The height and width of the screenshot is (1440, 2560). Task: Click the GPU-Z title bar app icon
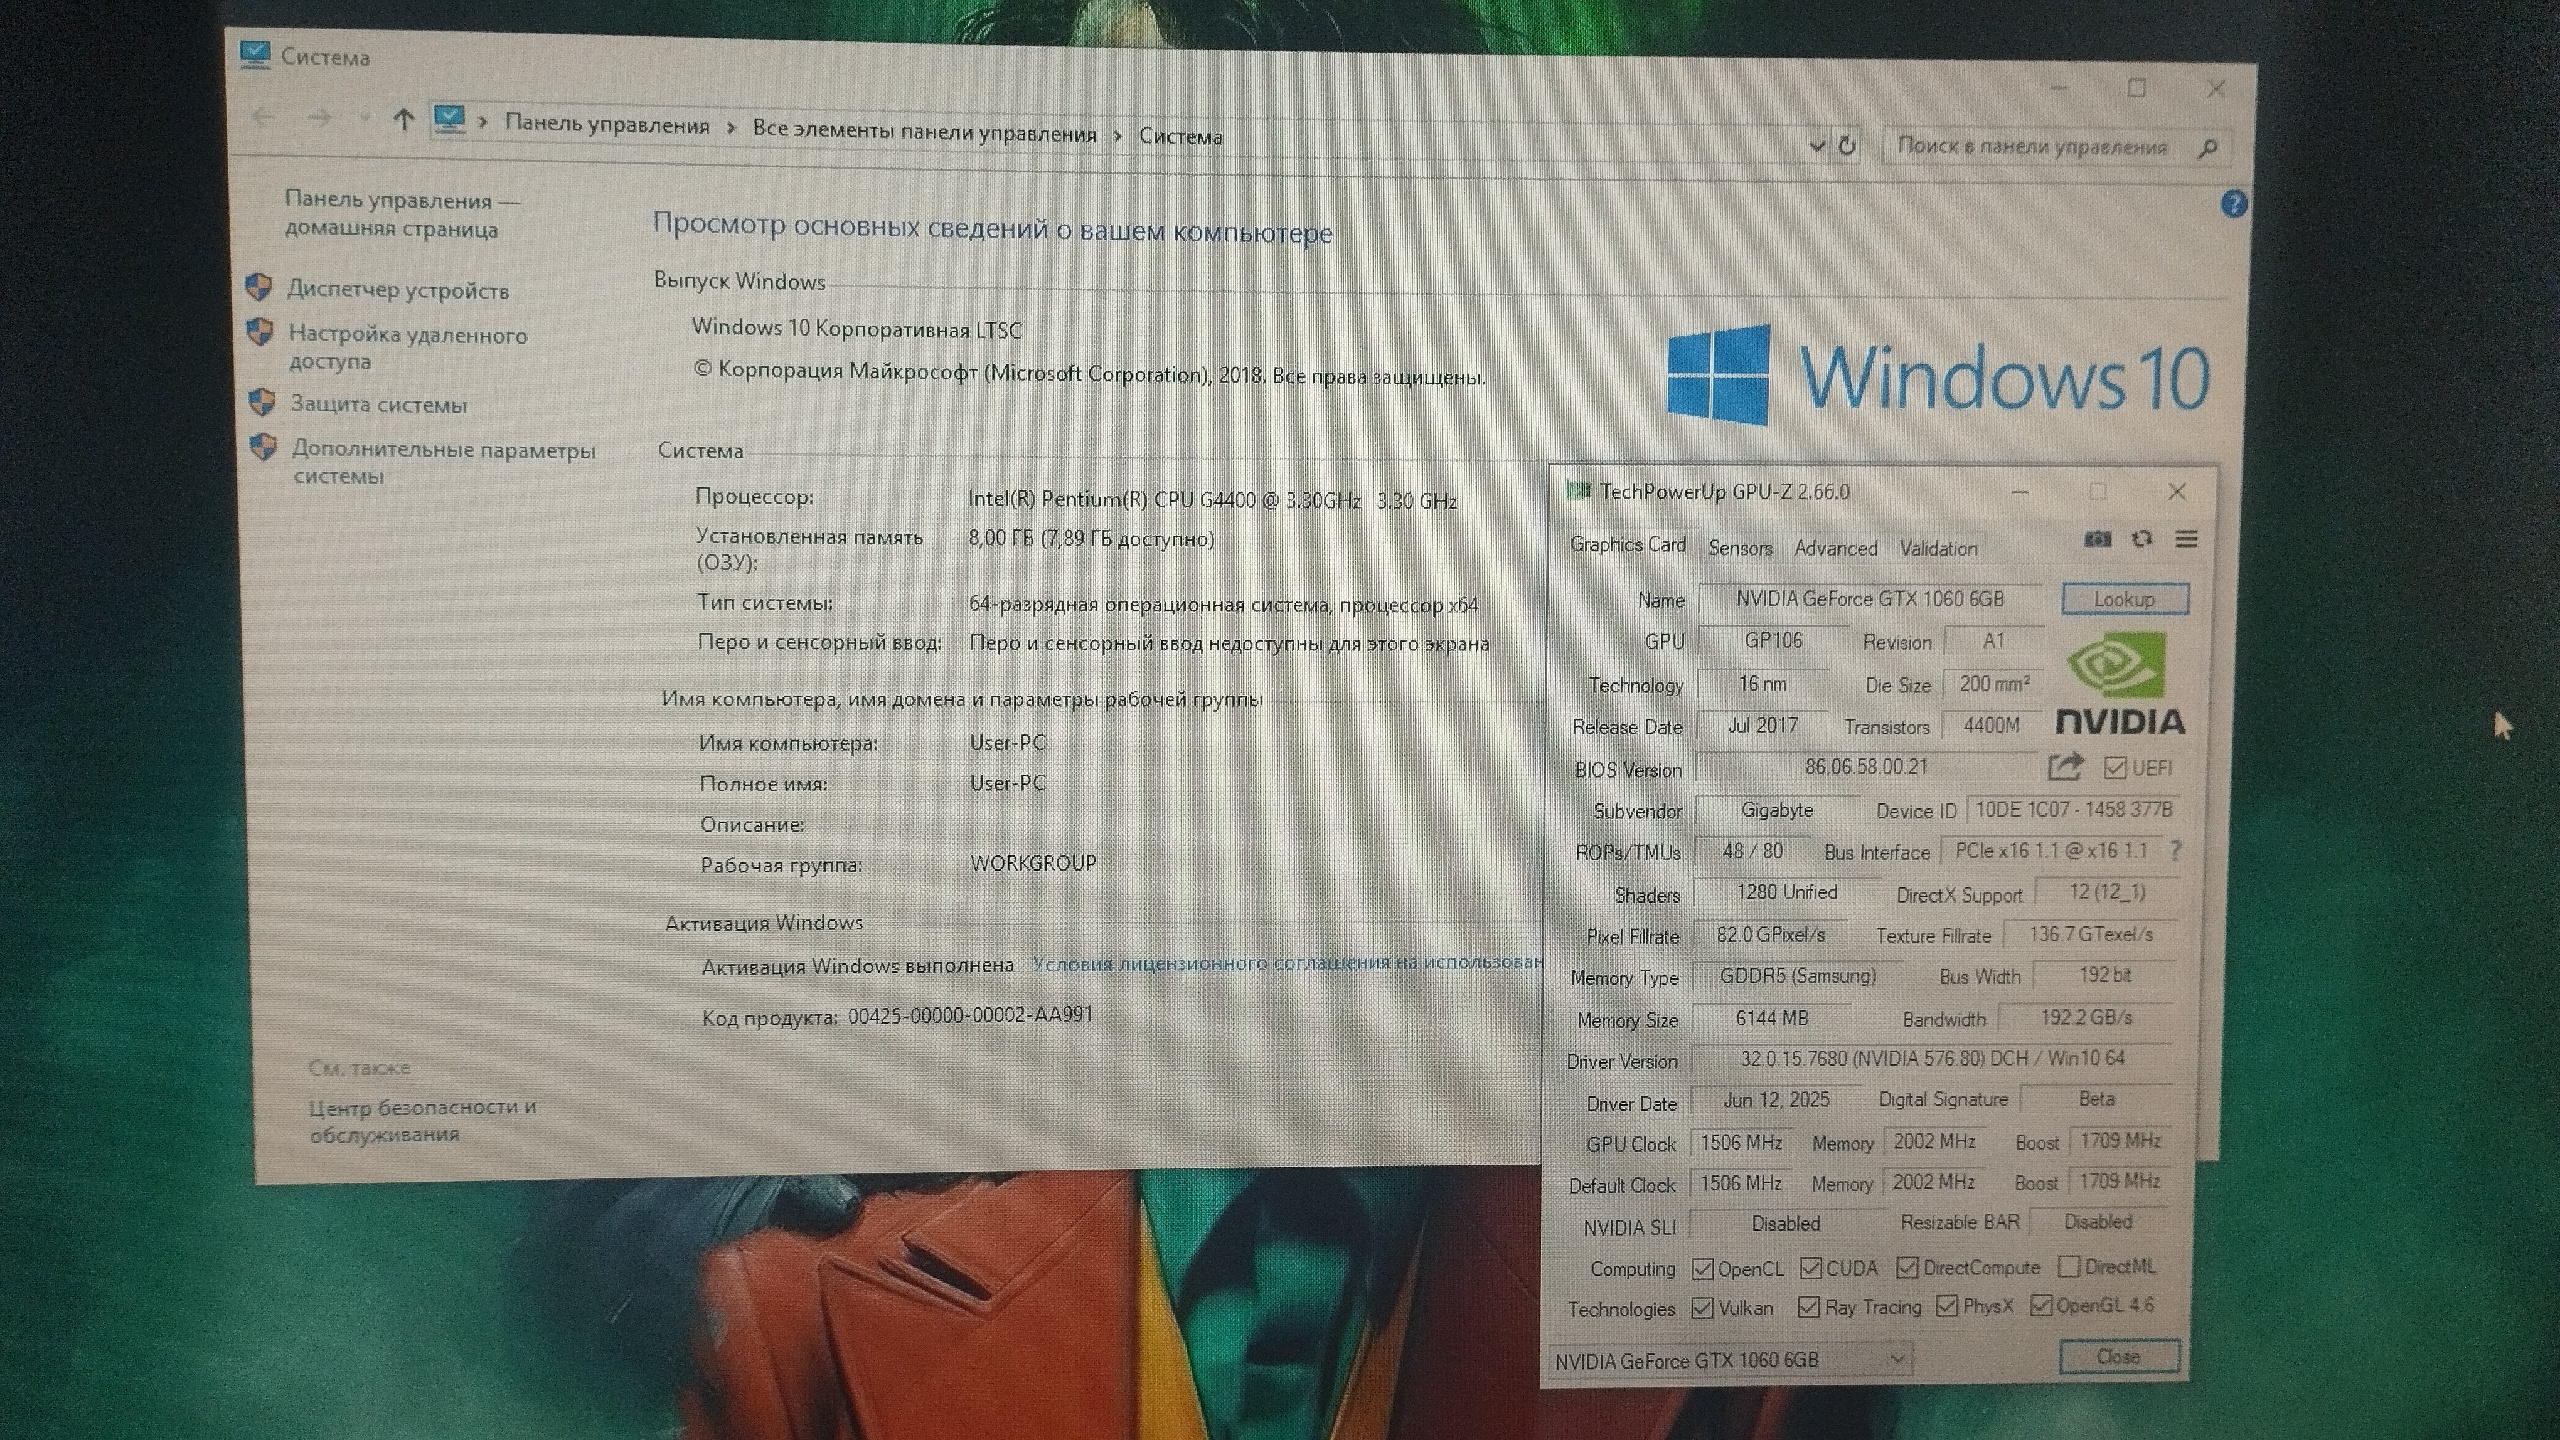[x=1578, y=490]
